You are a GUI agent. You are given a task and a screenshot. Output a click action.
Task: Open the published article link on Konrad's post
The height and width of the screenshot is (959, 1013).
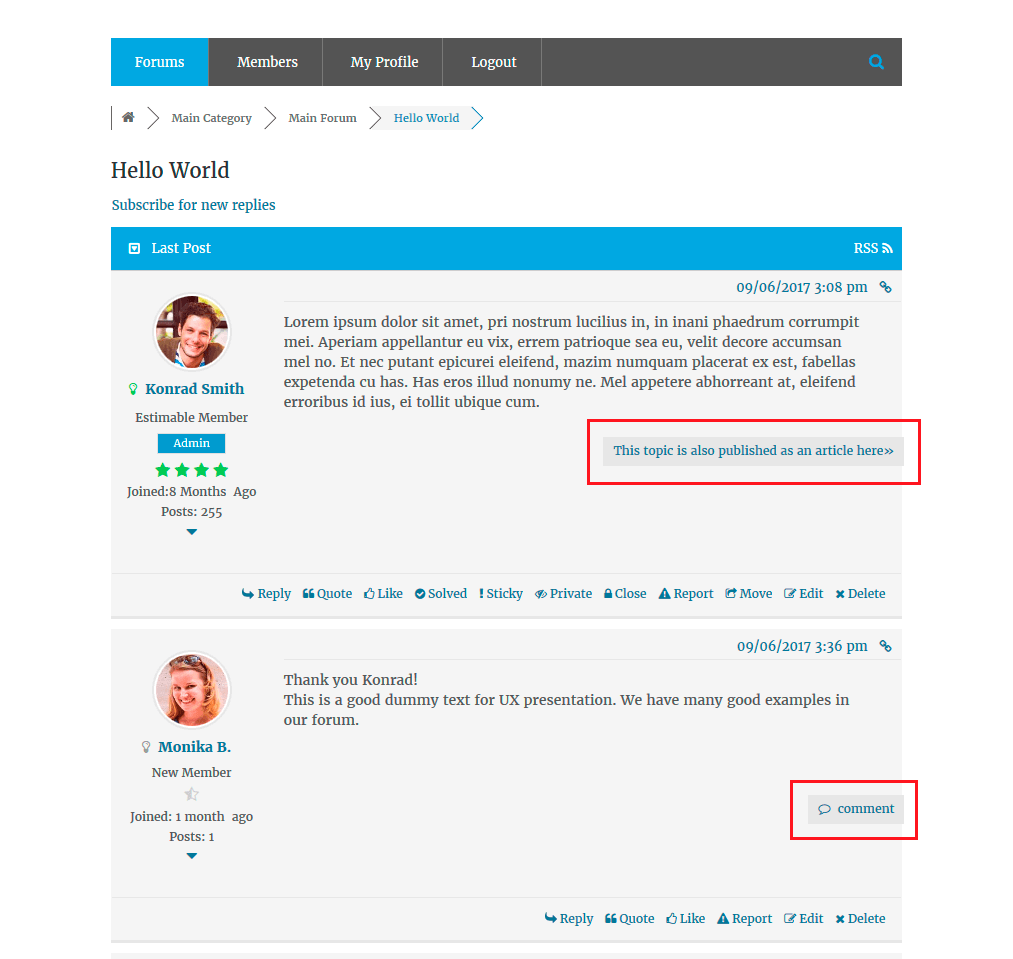click(752, 450)
